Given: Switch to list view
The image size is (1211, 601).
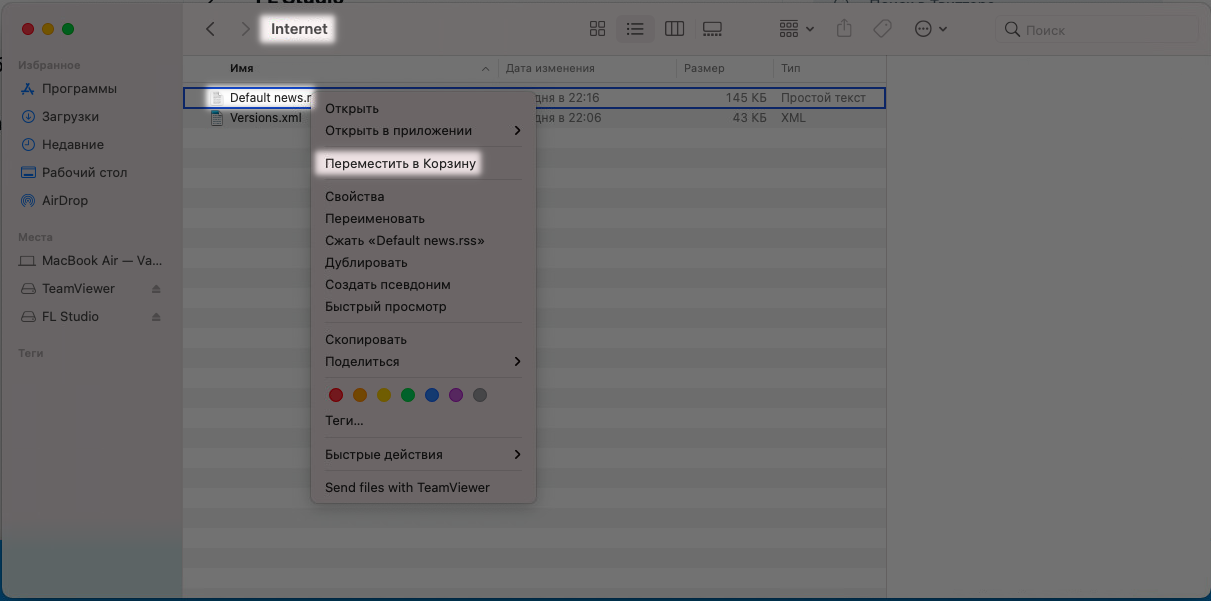Looking at the screenshot, I should click(635, 29).
